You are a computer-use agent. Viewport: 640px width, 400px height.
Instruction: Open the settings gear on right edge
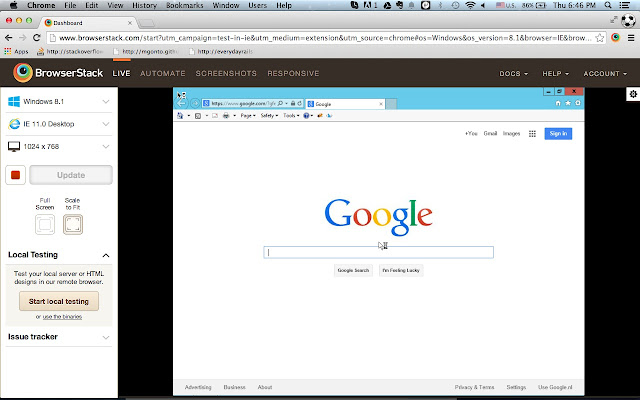(633, 94)
